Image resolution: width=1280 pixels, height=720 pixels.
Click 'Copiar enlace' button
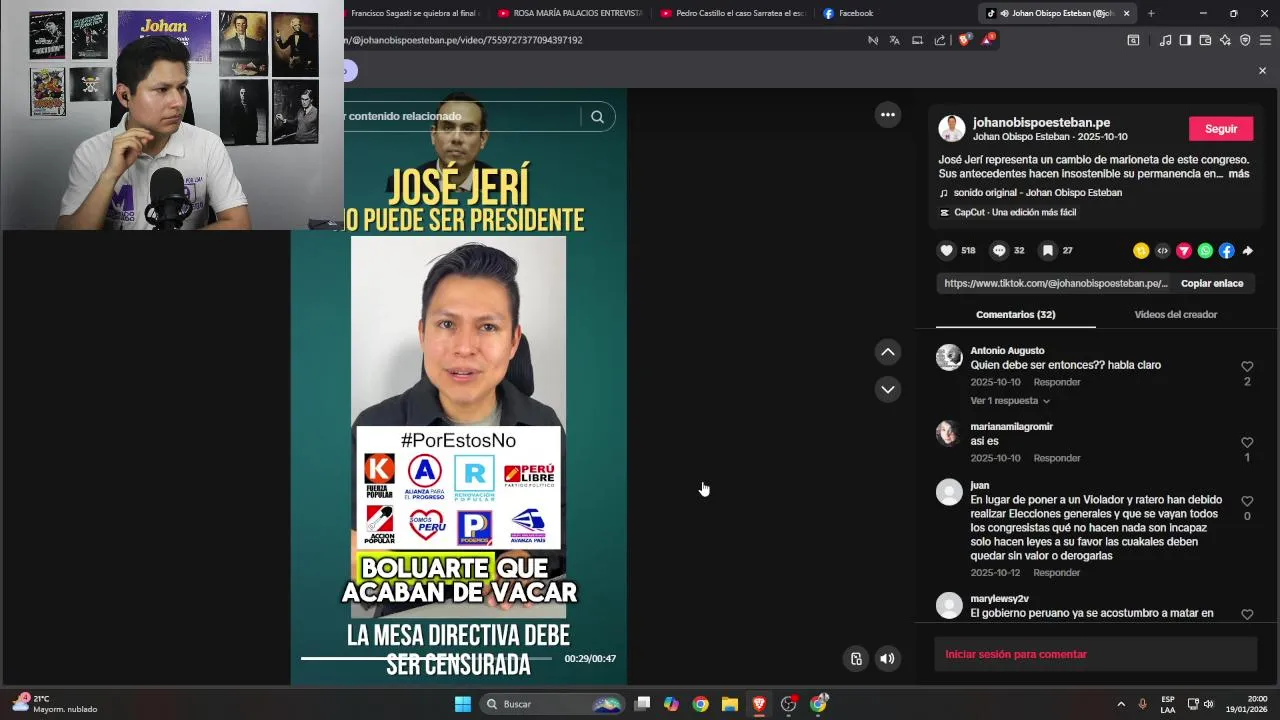point(1212,283)
